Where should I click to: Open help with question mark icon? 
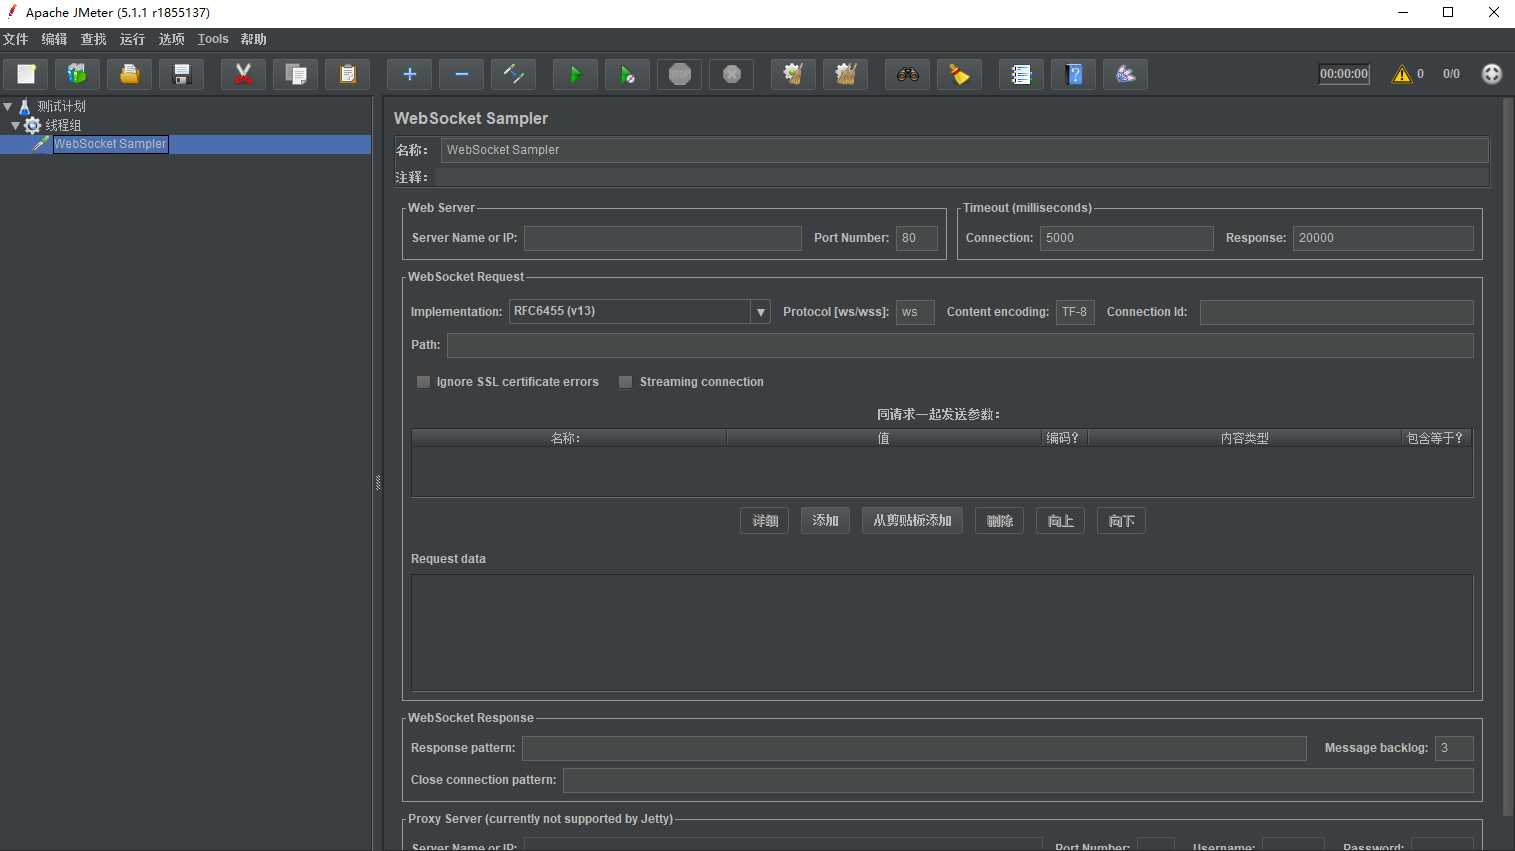[1073, 74]
